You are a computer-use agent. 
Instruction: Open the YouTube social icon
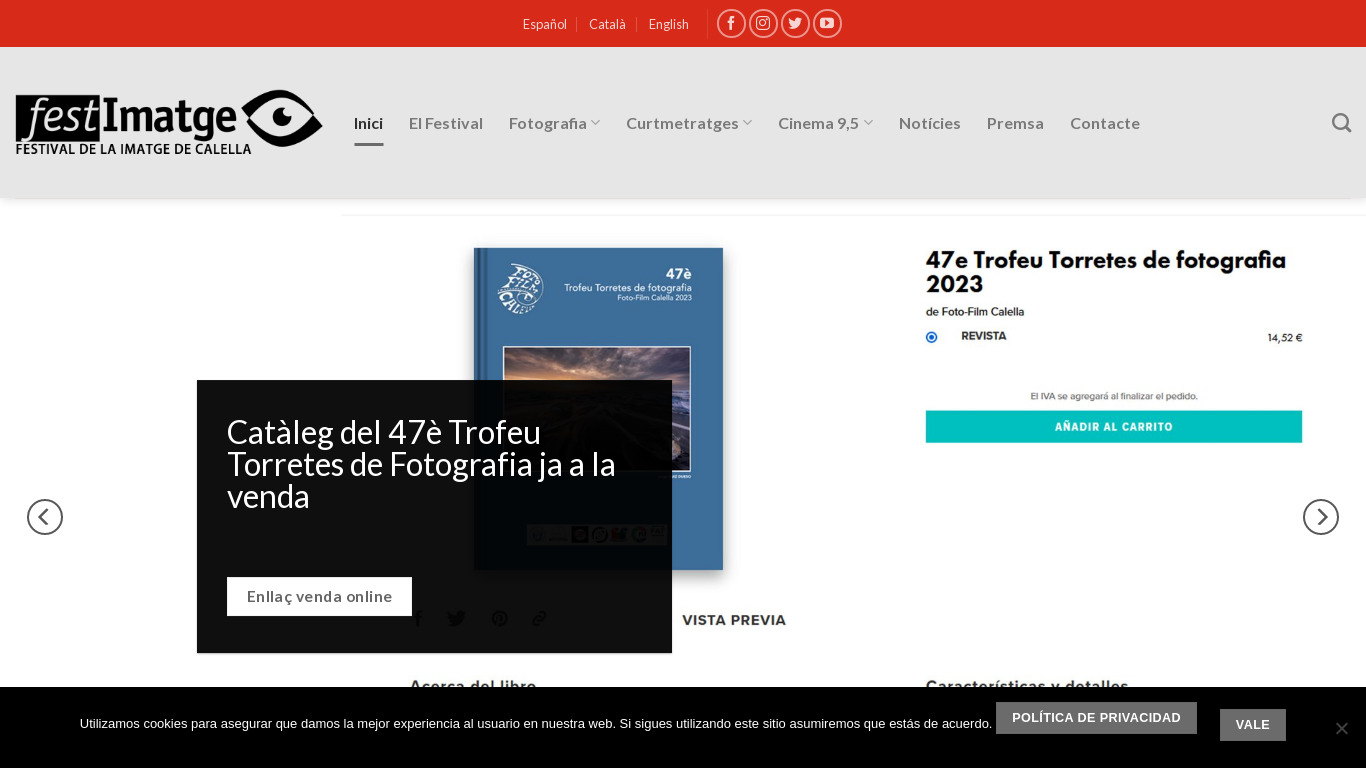click(x=827, y=23)
